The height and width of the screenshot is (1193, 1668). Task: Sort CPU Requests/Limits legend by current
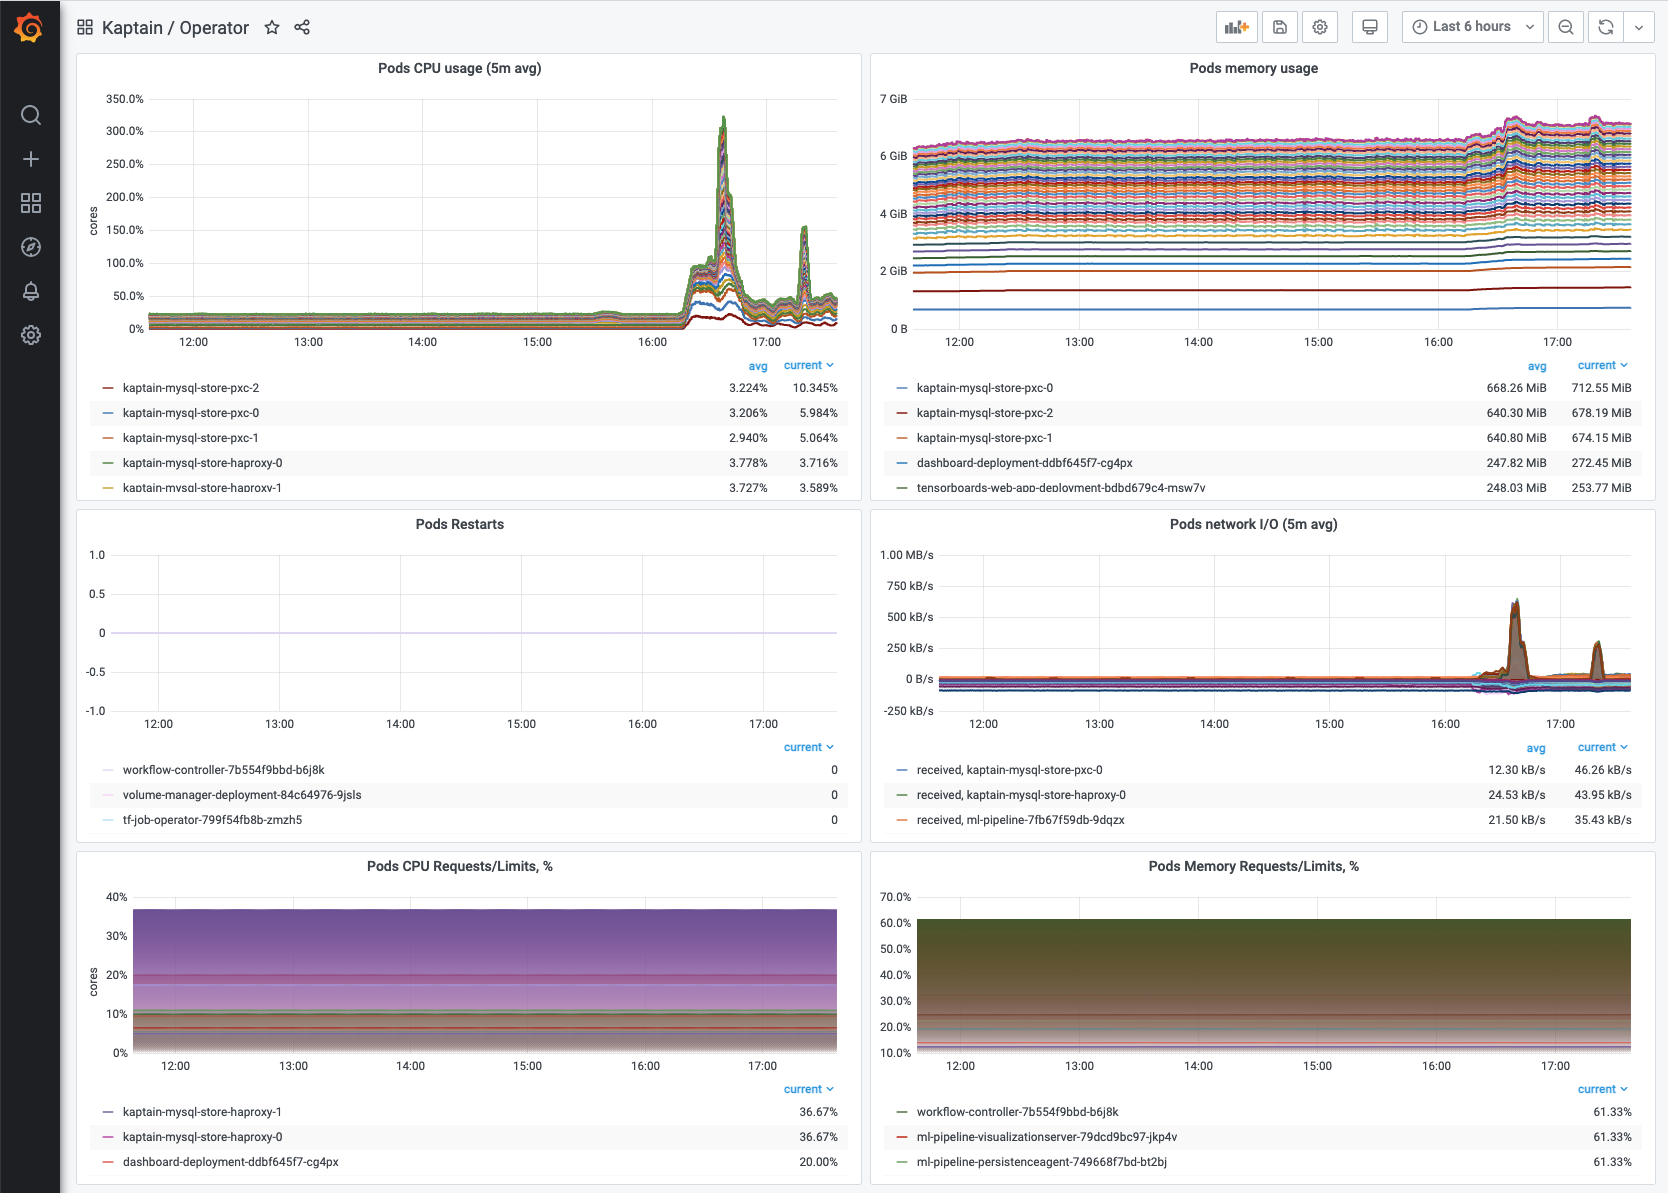coord(809,1089)
